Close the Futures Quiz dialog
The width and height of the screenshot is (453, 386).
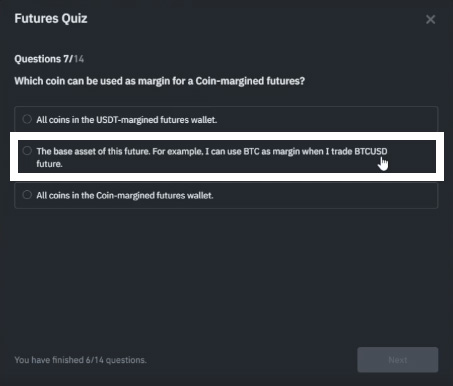430,19
